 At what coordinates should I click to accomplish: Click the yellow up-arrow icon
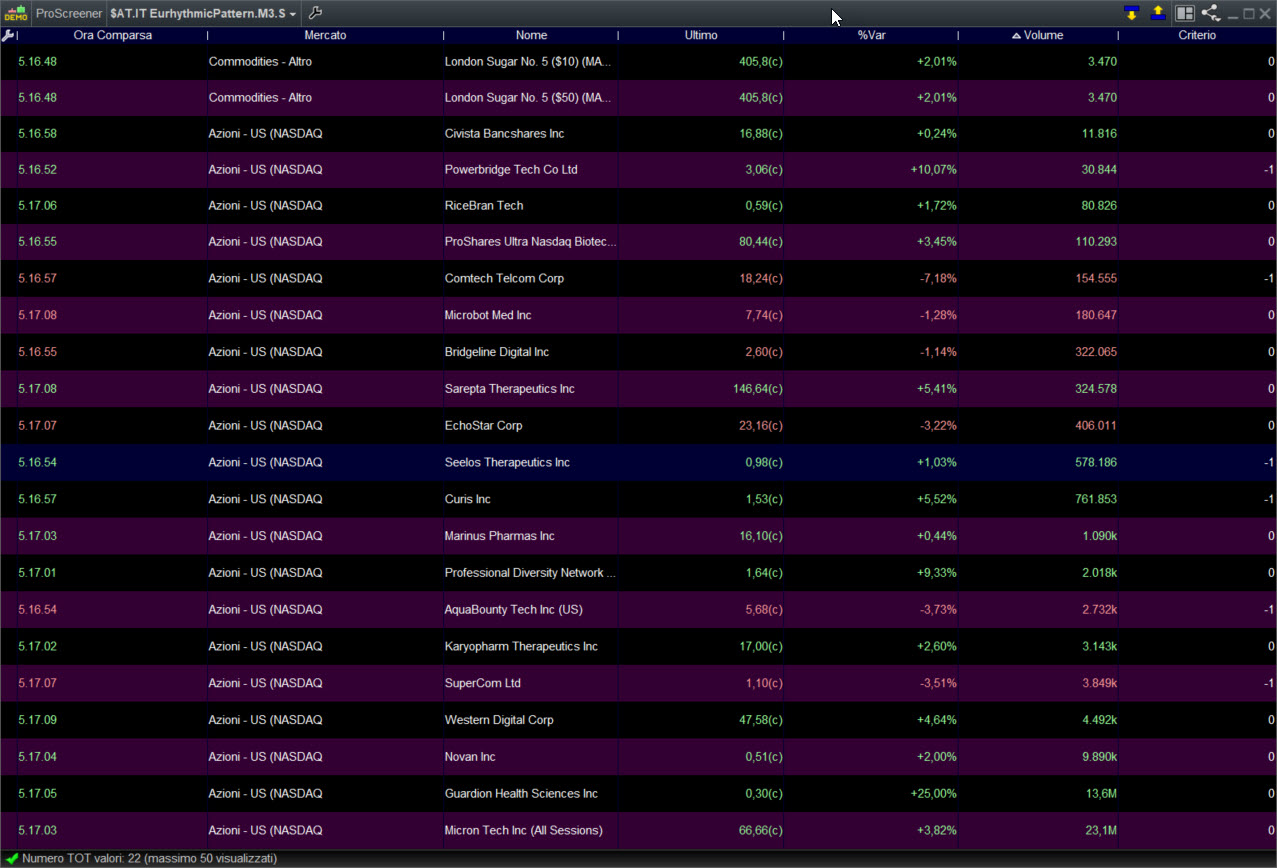[1158, 13]
